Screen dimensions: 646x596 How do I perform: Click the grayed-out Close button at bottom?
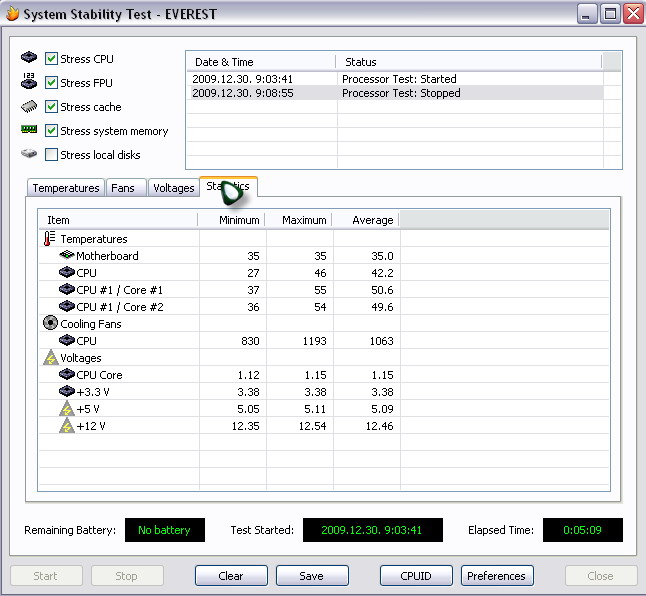click(601, 575)
